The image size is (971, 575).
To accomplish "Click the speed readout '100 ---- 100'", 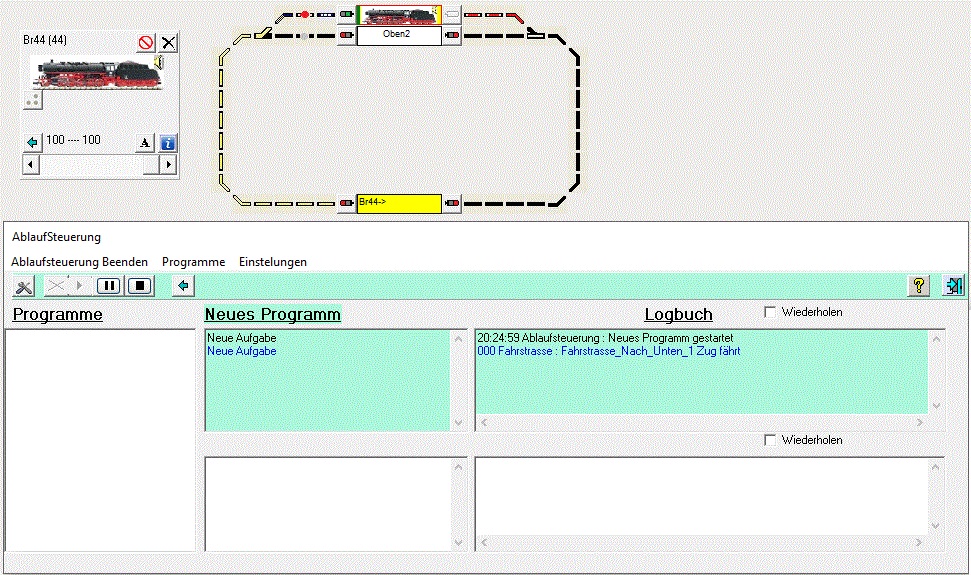I will point(73,140).
